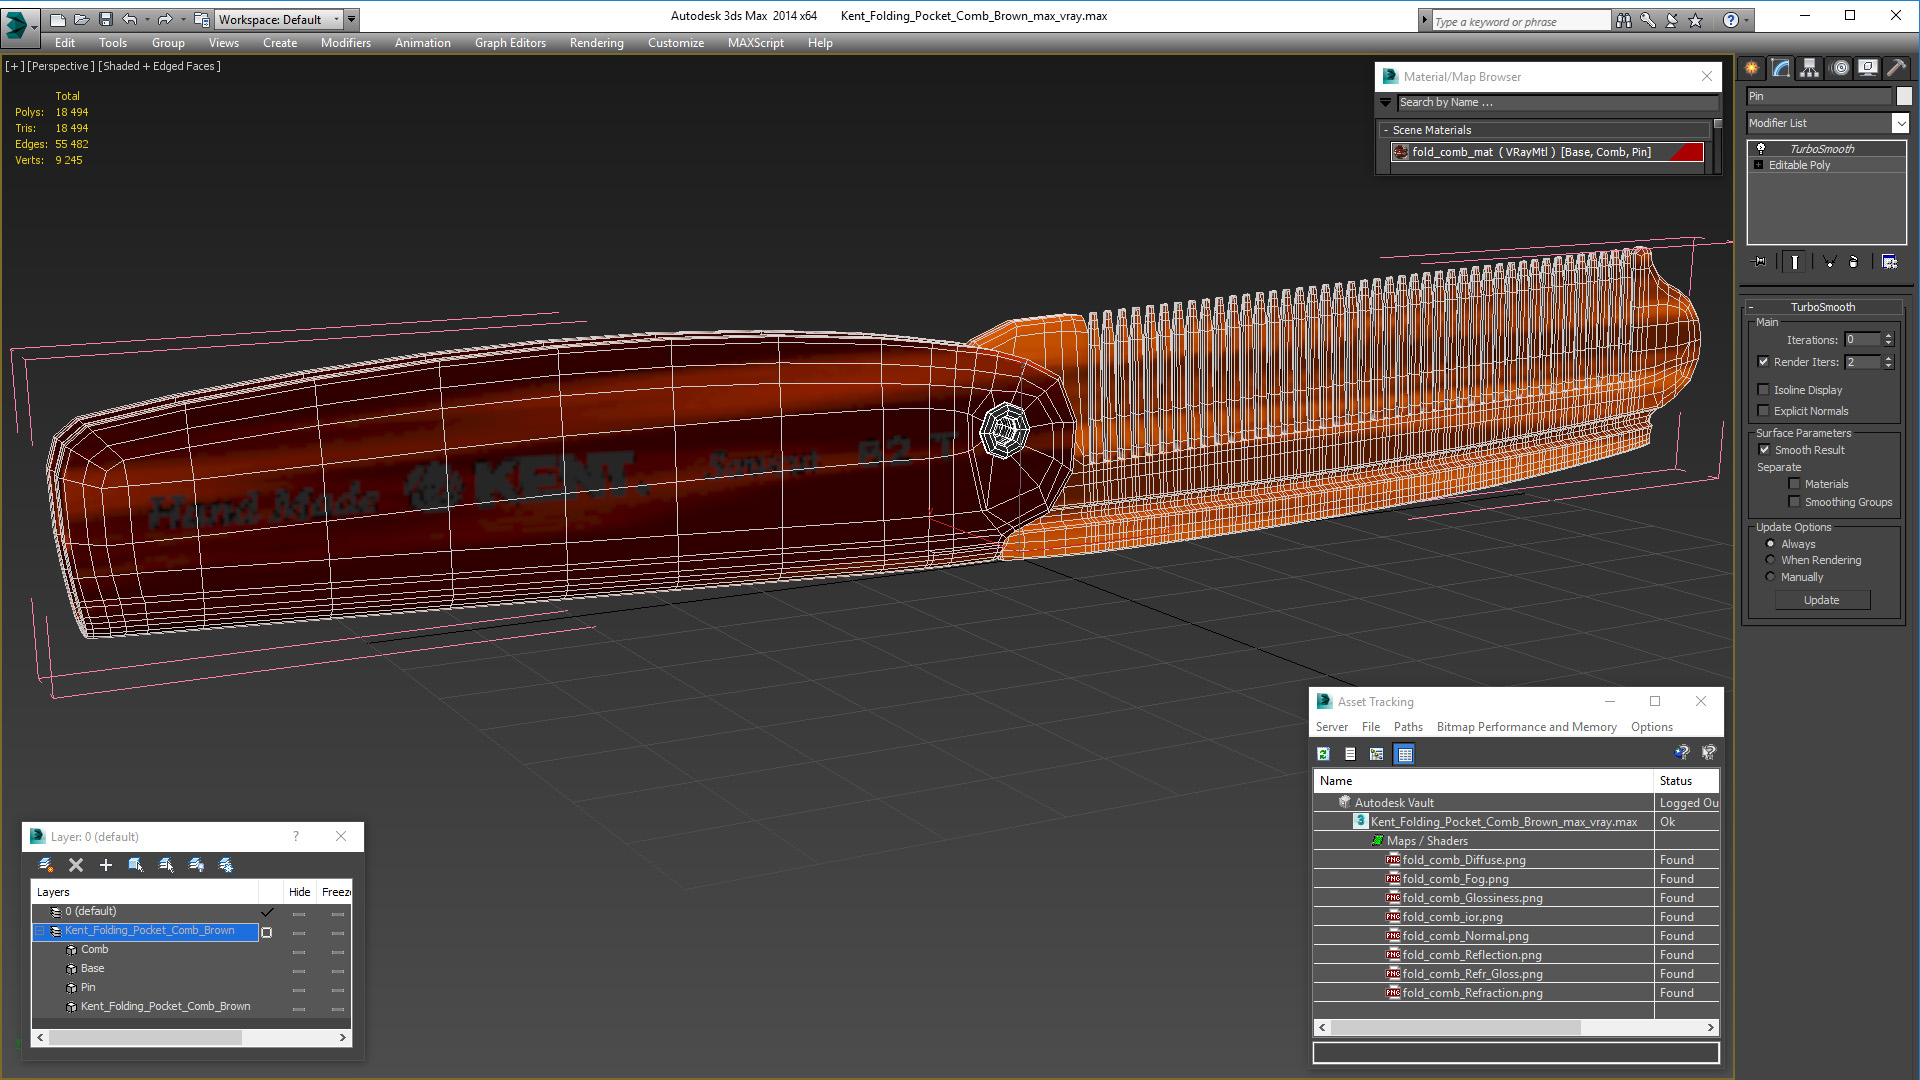Click the object color swatch beside Pin
The height and width of the screenshot is (1080, 1920).
(x=1904, y=96)
